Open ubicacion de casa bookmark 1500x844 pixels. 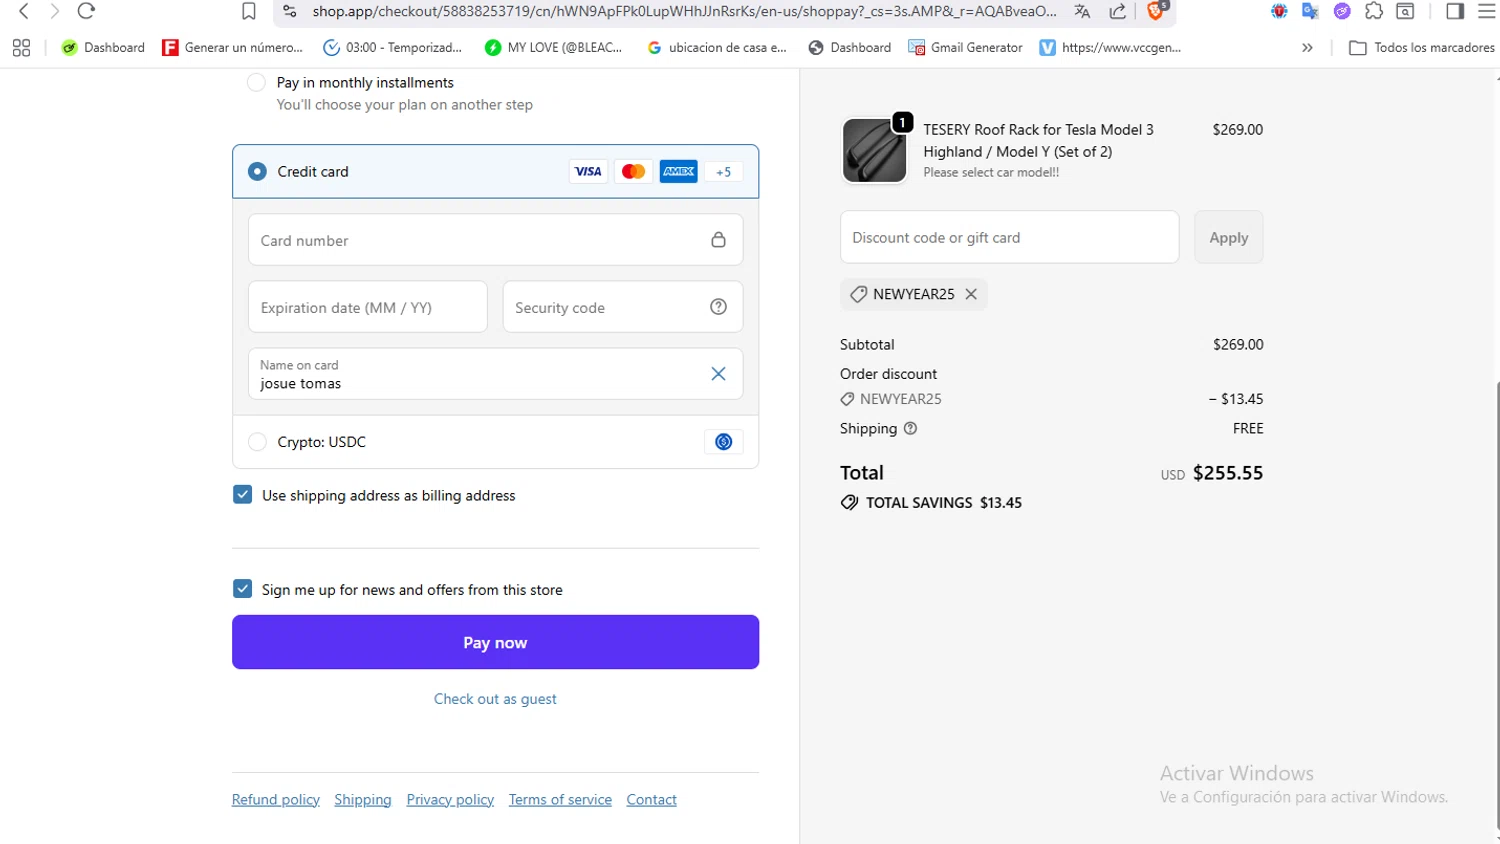click(x=717, y=48)
